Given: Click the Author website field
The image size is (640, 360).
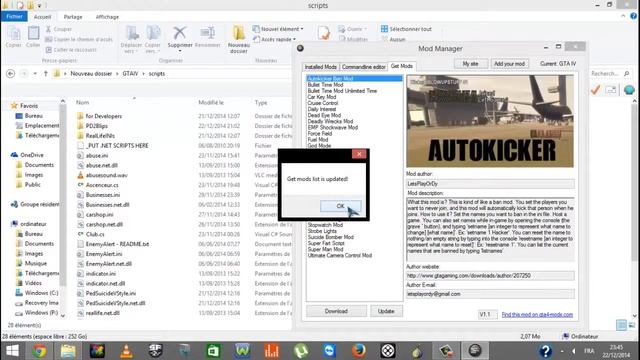Looking at the screenshot, I should click(490, 276).
